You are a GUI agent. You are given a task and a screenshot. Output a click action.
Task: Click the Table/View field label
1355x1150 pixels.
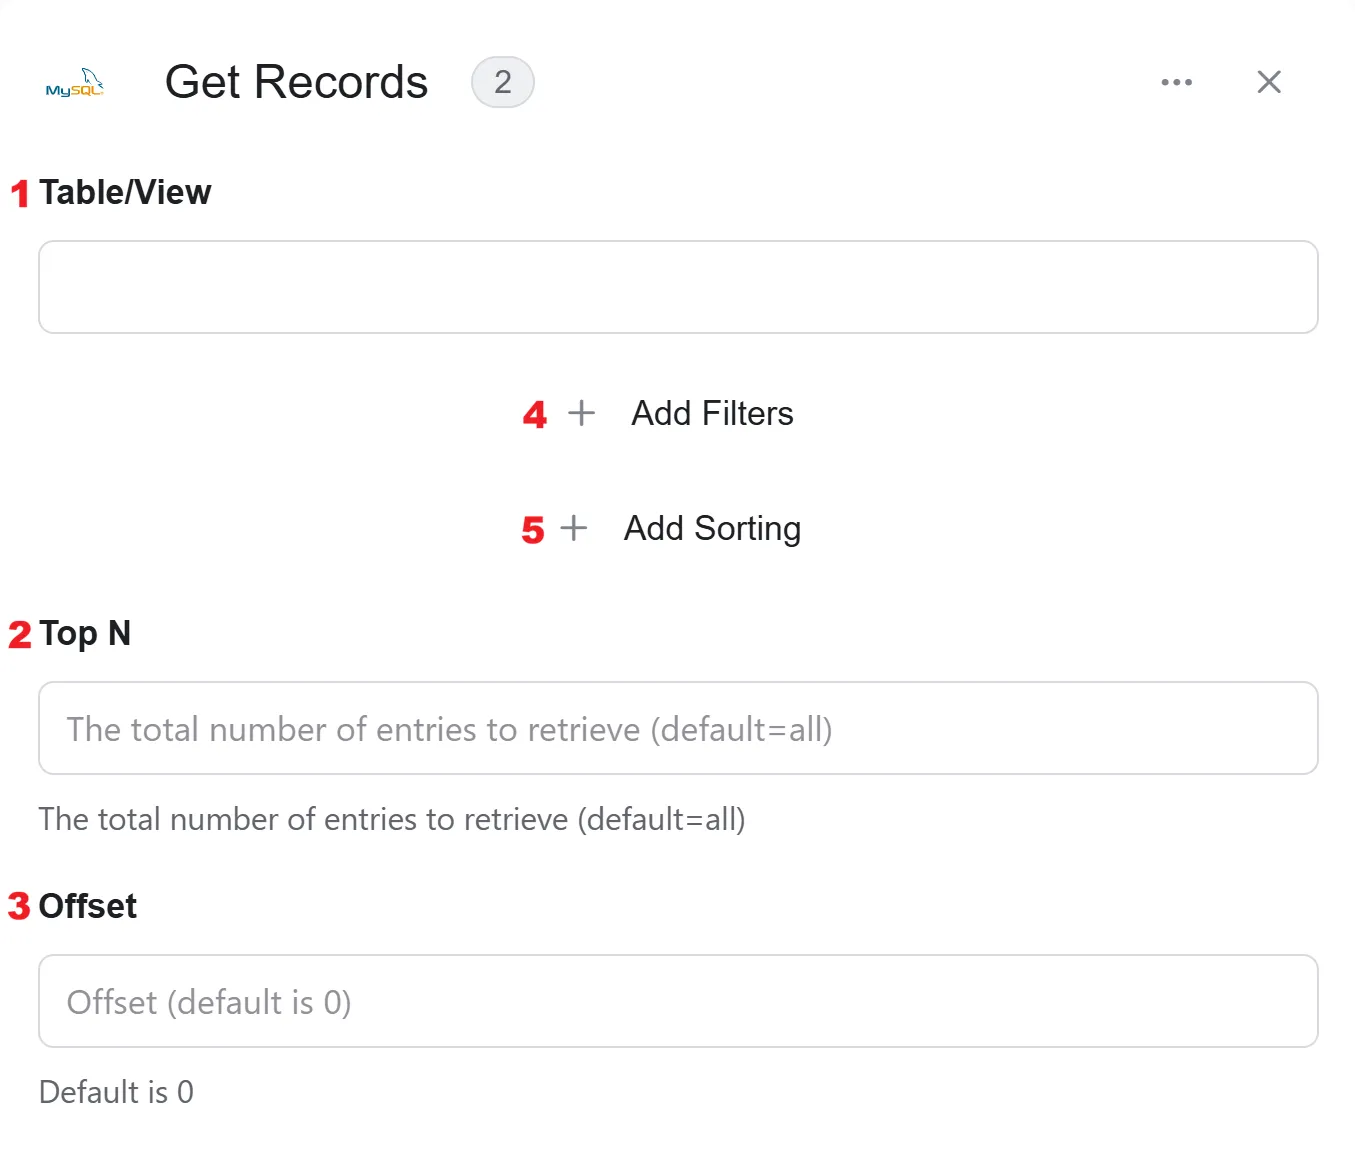pos(125,192)
